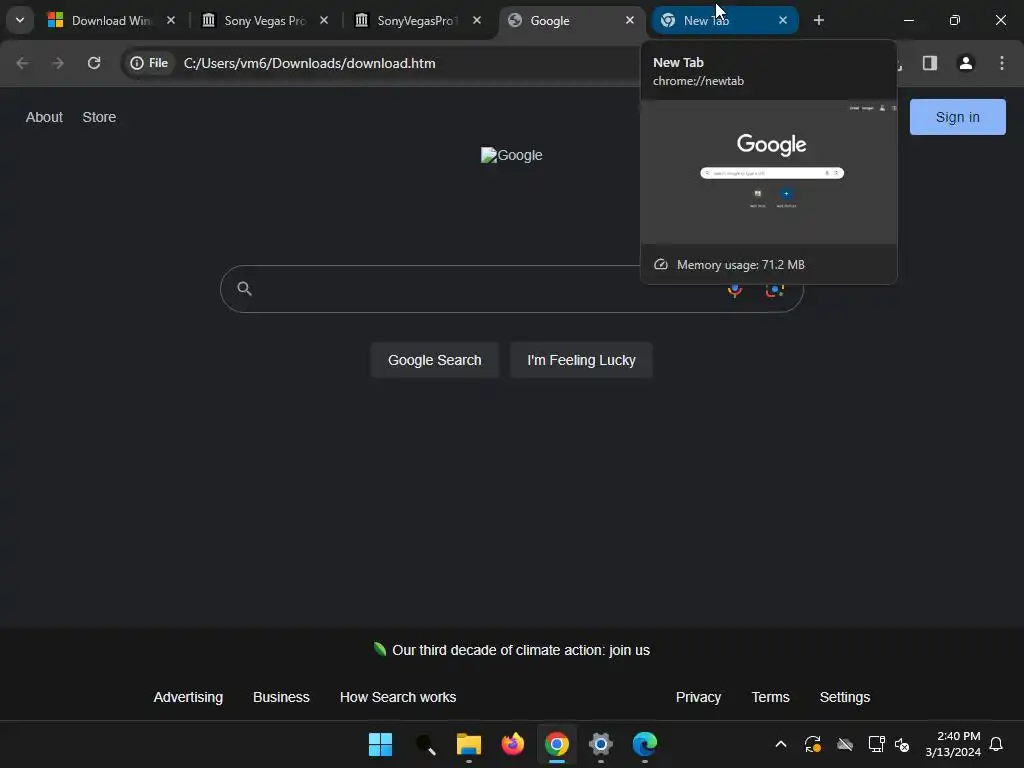Search by image with Lens icon
Viewport: 1024px width, 768px height.
tap(775, 291)
